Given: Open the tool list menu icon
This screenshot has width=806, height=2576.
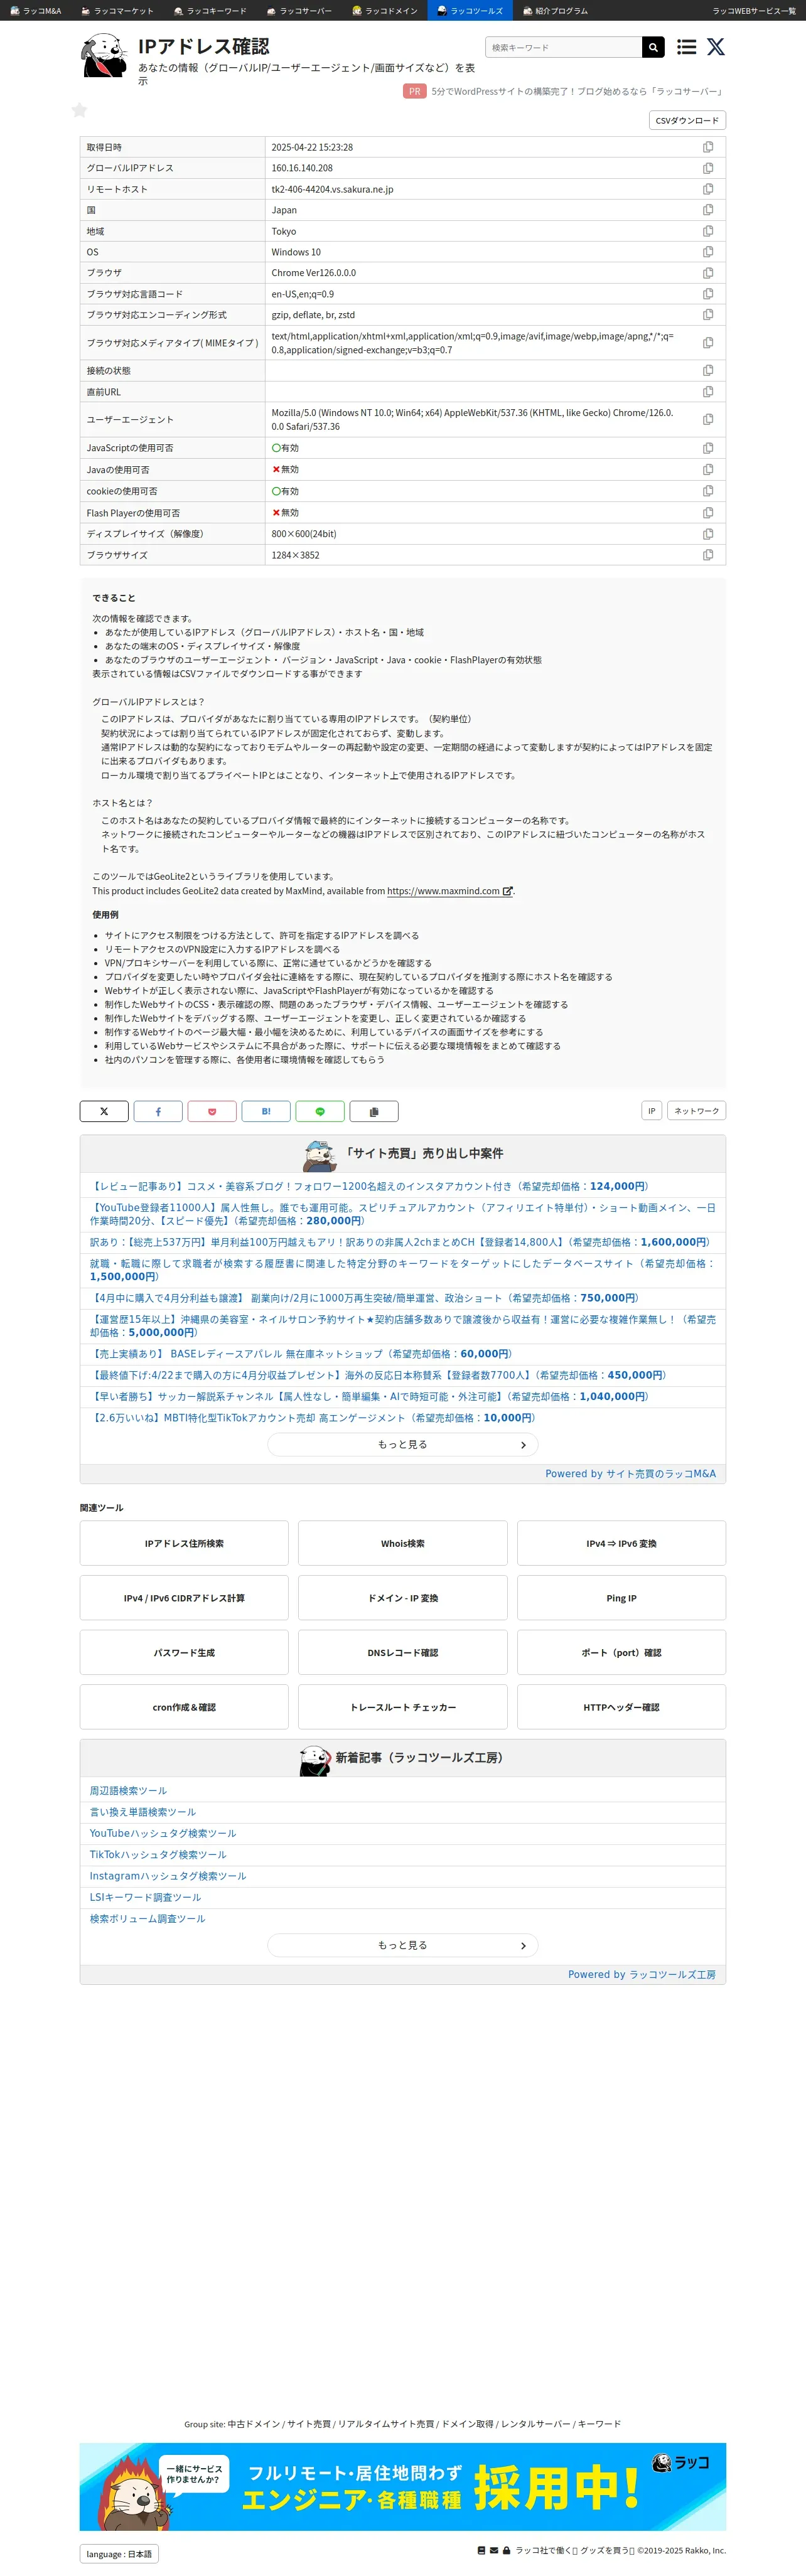Looking at the screenshot, I should click(x=686, y=47).
